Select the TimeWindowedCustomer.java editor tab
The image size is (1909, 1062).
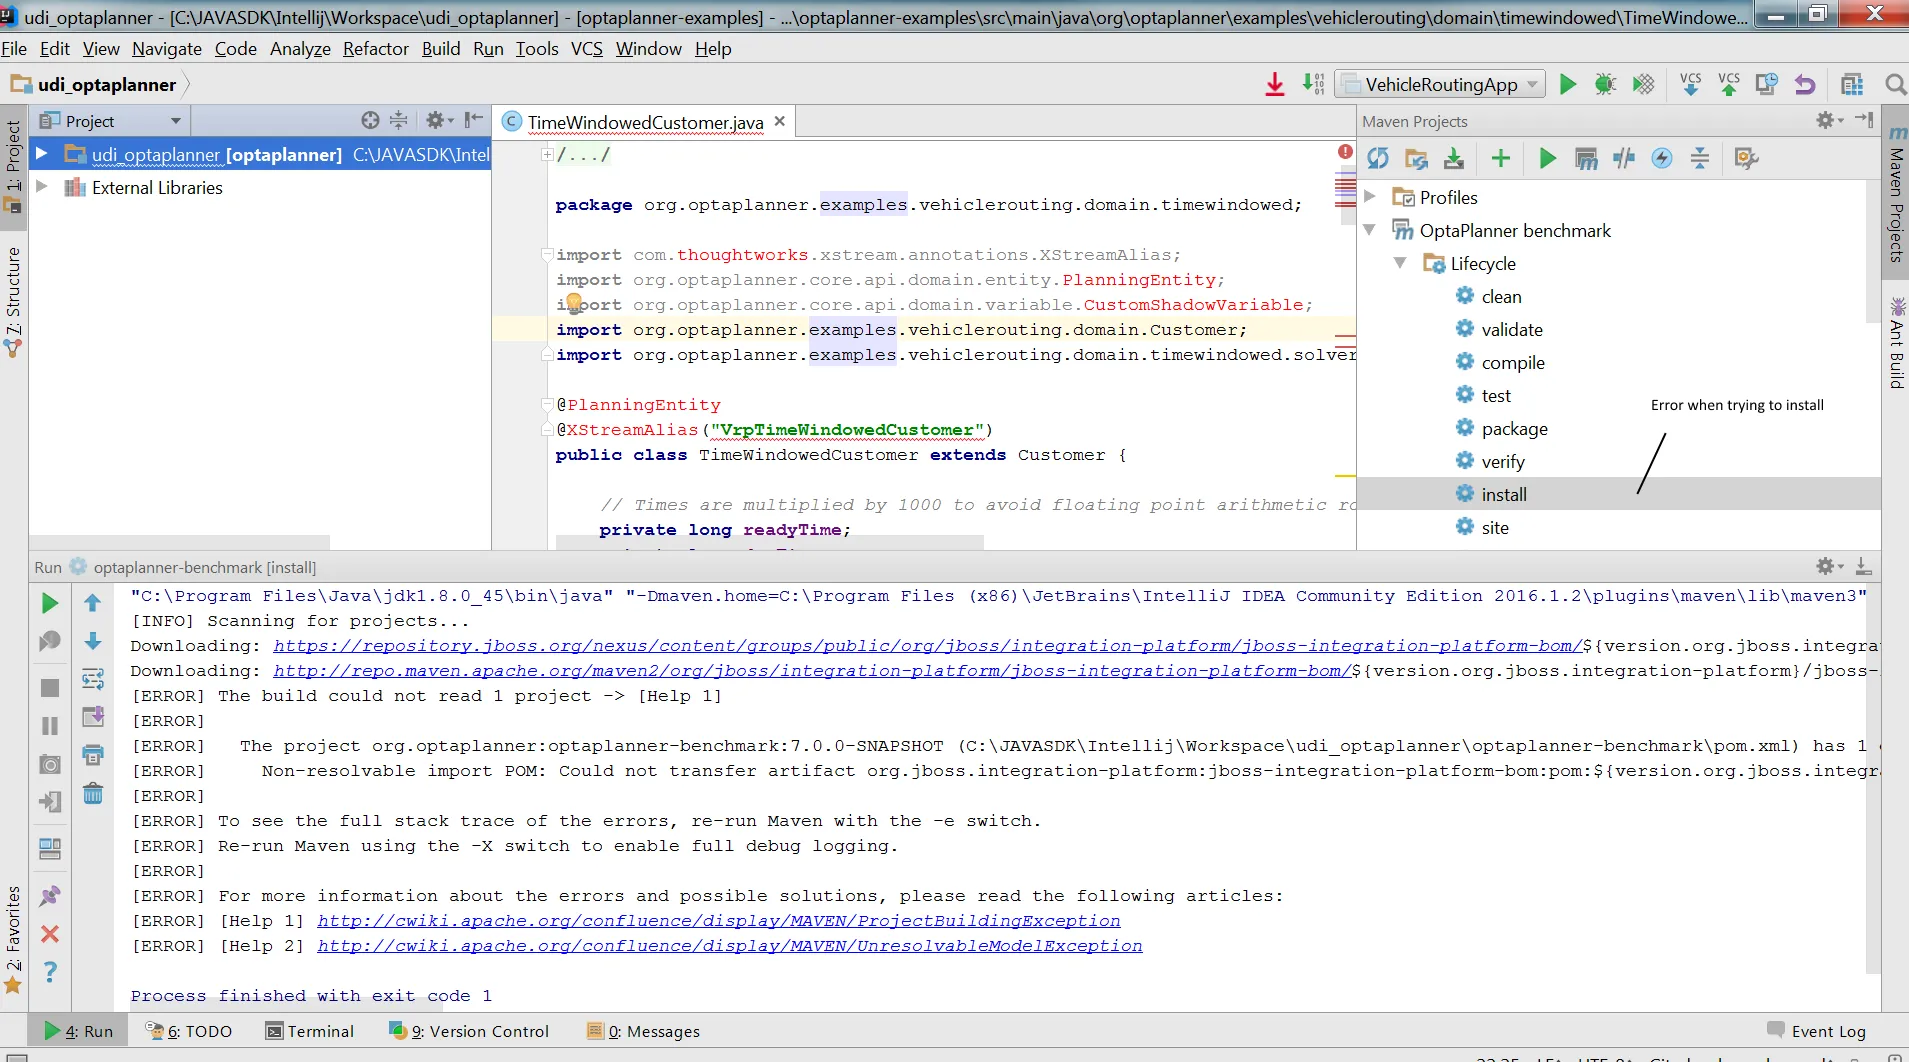(x=645, y=122)
